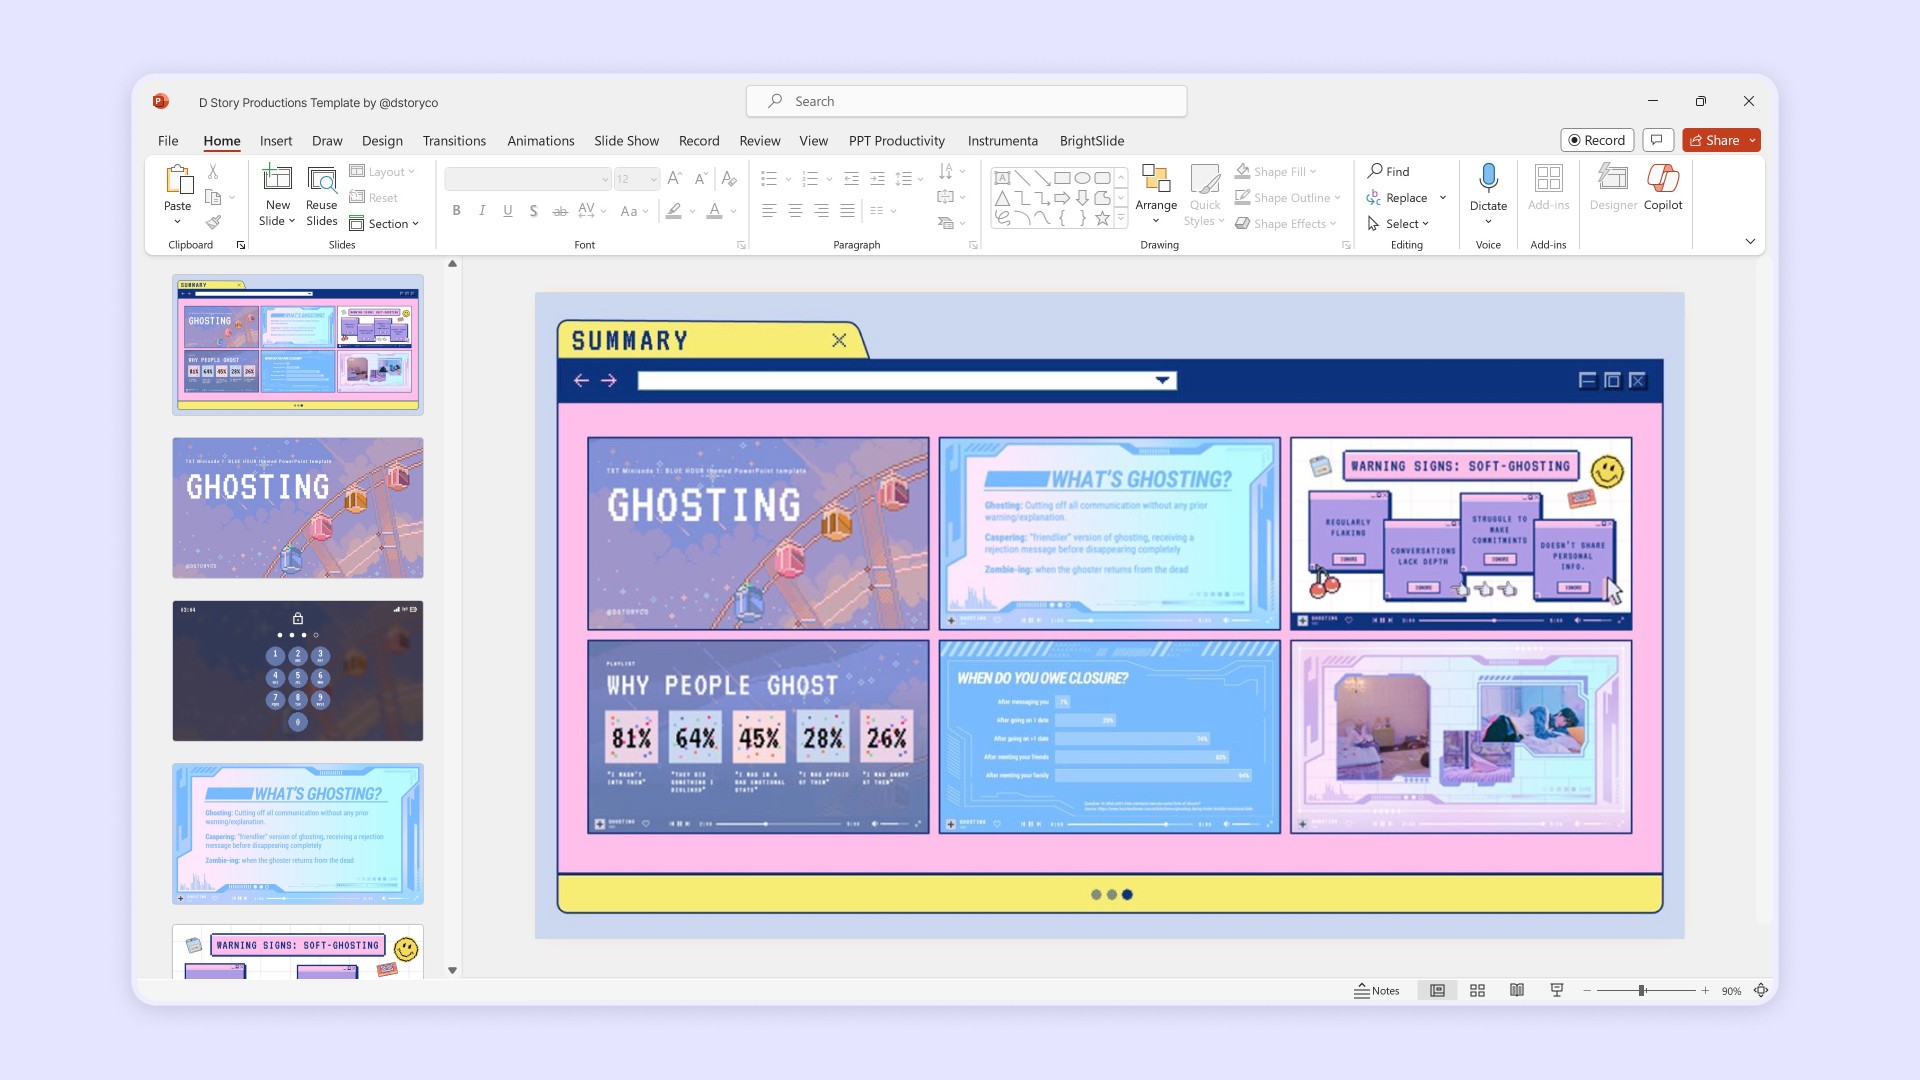Open Copilot from the ribbon
This screenshot has height=1080, width=1920.
[x=1662, y=179]
